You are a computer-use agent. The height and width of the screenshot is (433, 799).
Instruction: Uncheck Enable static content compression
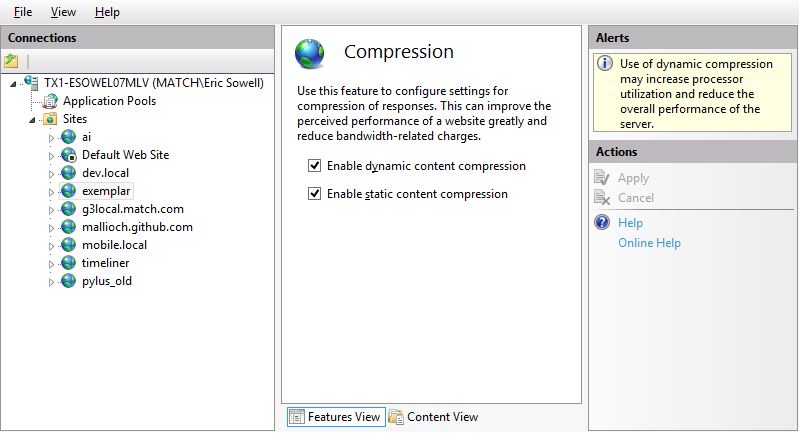coord(314,194)
